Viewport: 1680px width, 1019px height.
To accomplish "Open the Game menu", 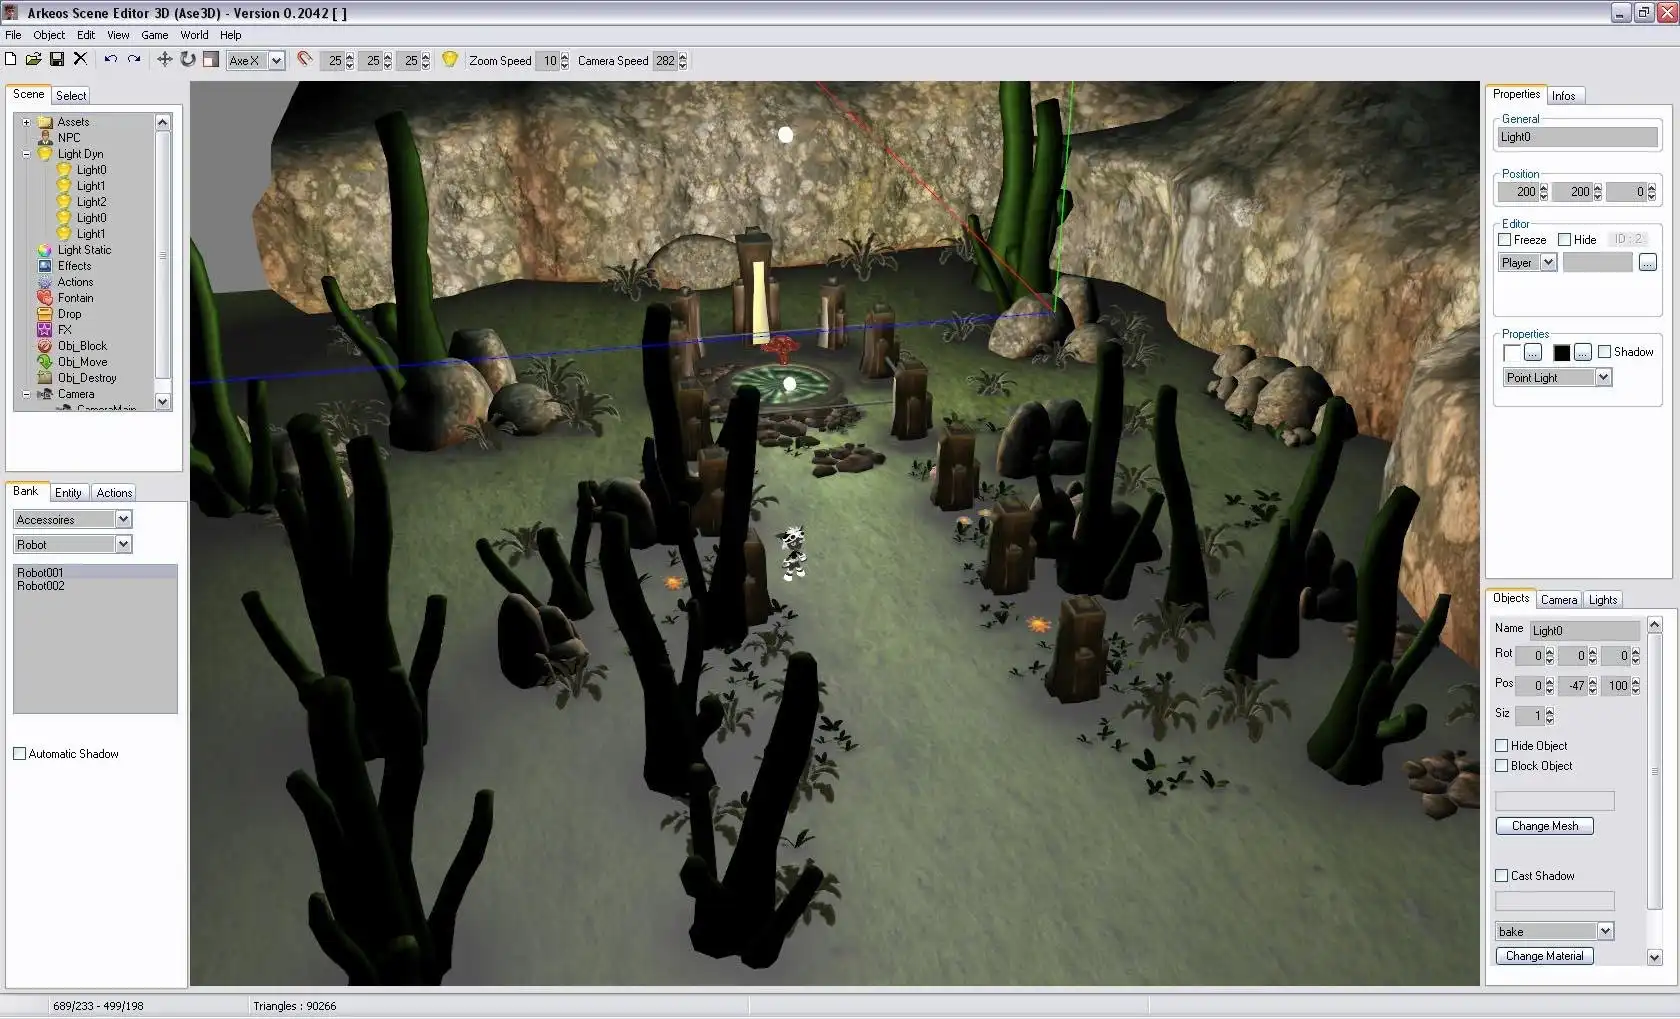I will [154, 35].
